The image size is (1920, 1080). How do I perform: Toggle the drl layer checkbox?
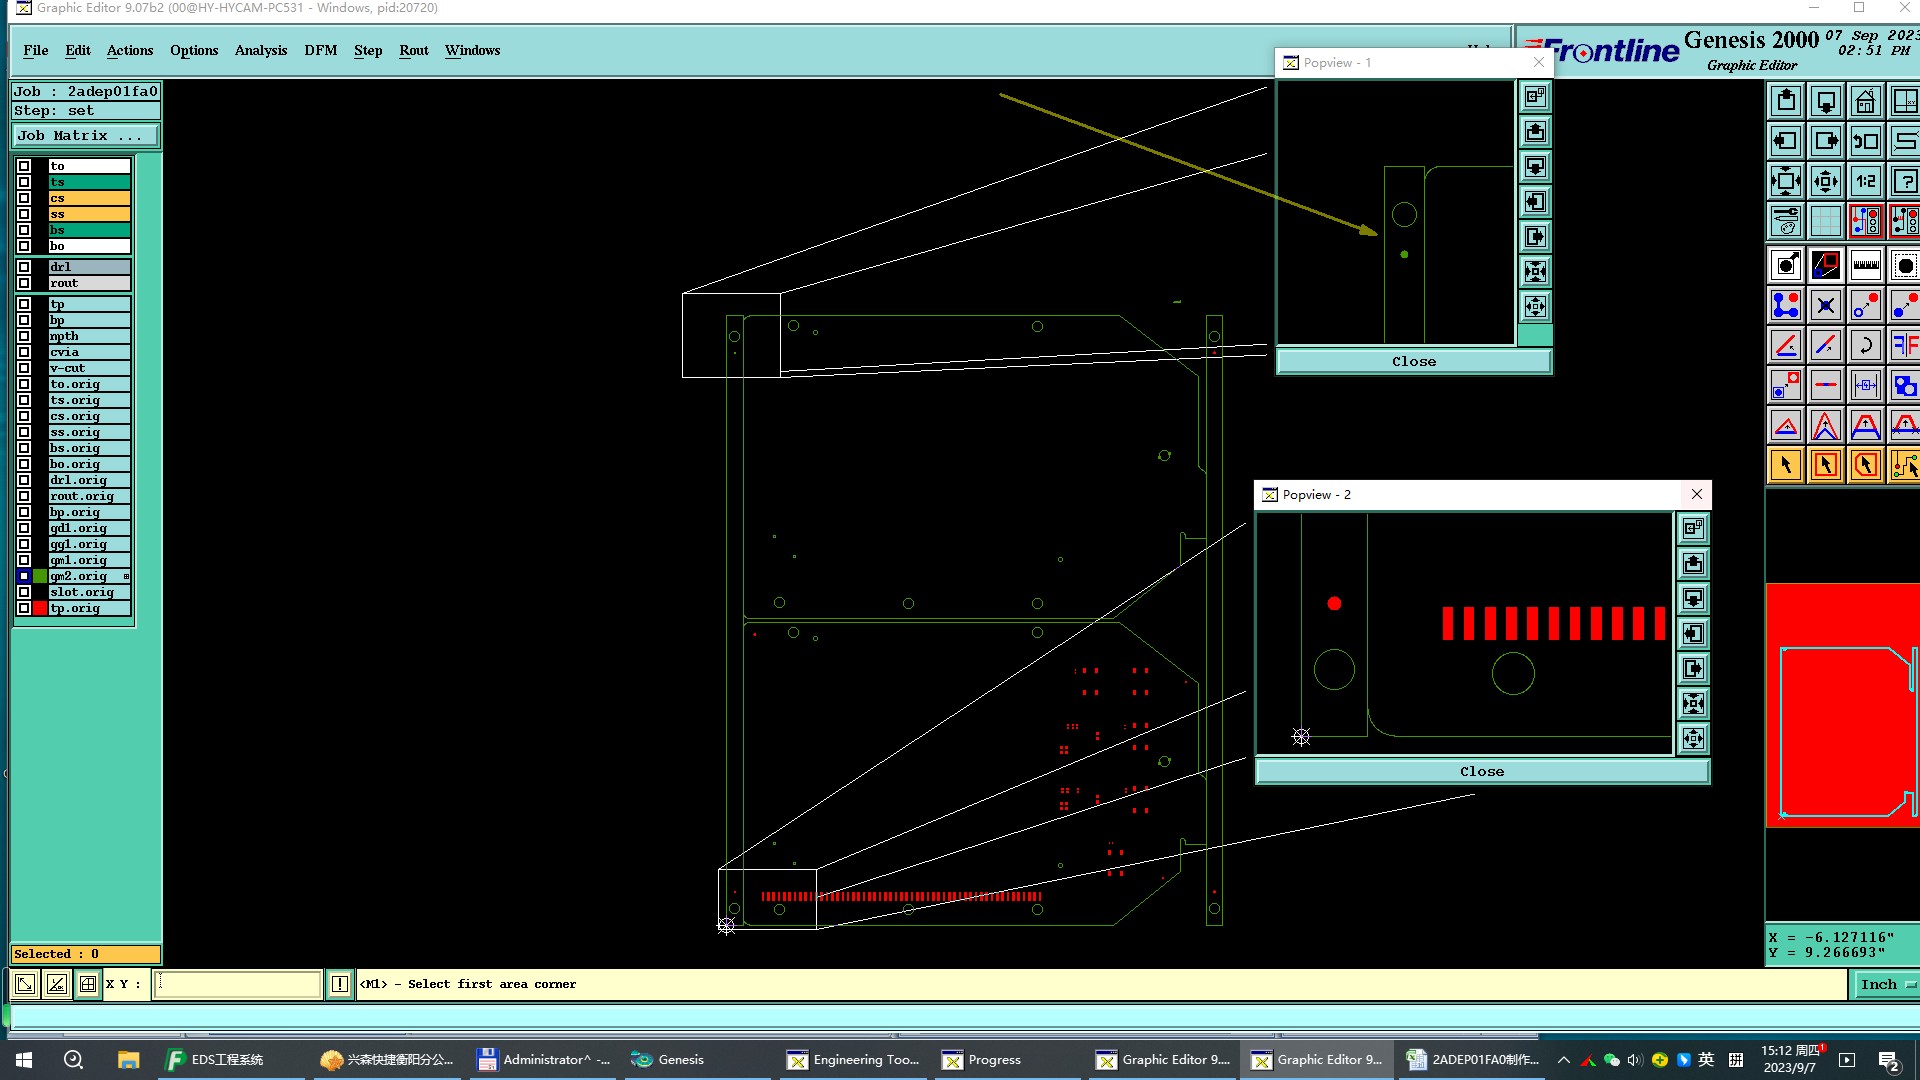[24, 267]
